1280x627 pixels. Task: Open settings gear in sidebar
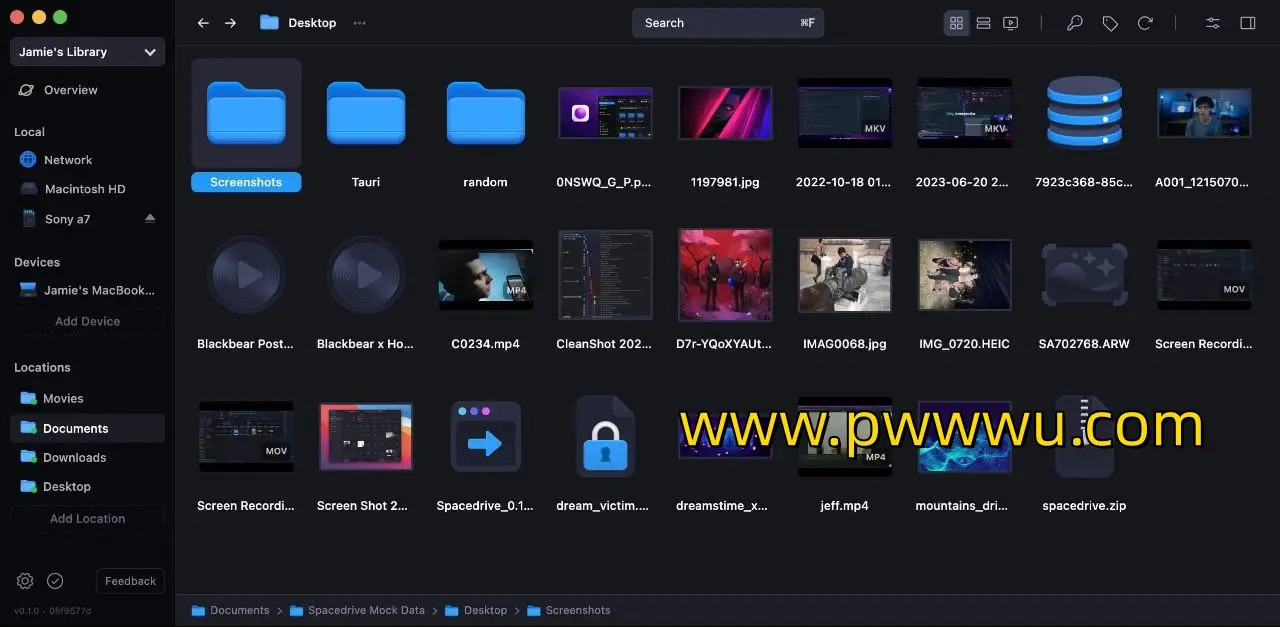pos(25,581)
